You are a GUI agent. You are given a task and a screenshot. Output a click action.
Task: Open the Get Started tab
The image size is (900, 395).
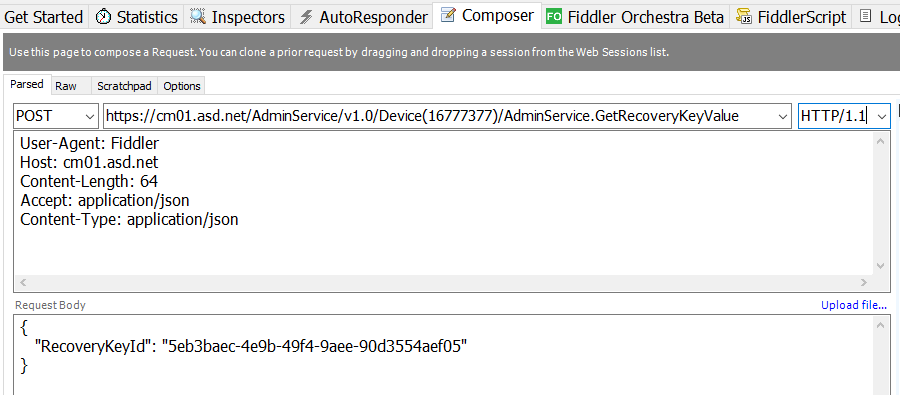[43, 17]
